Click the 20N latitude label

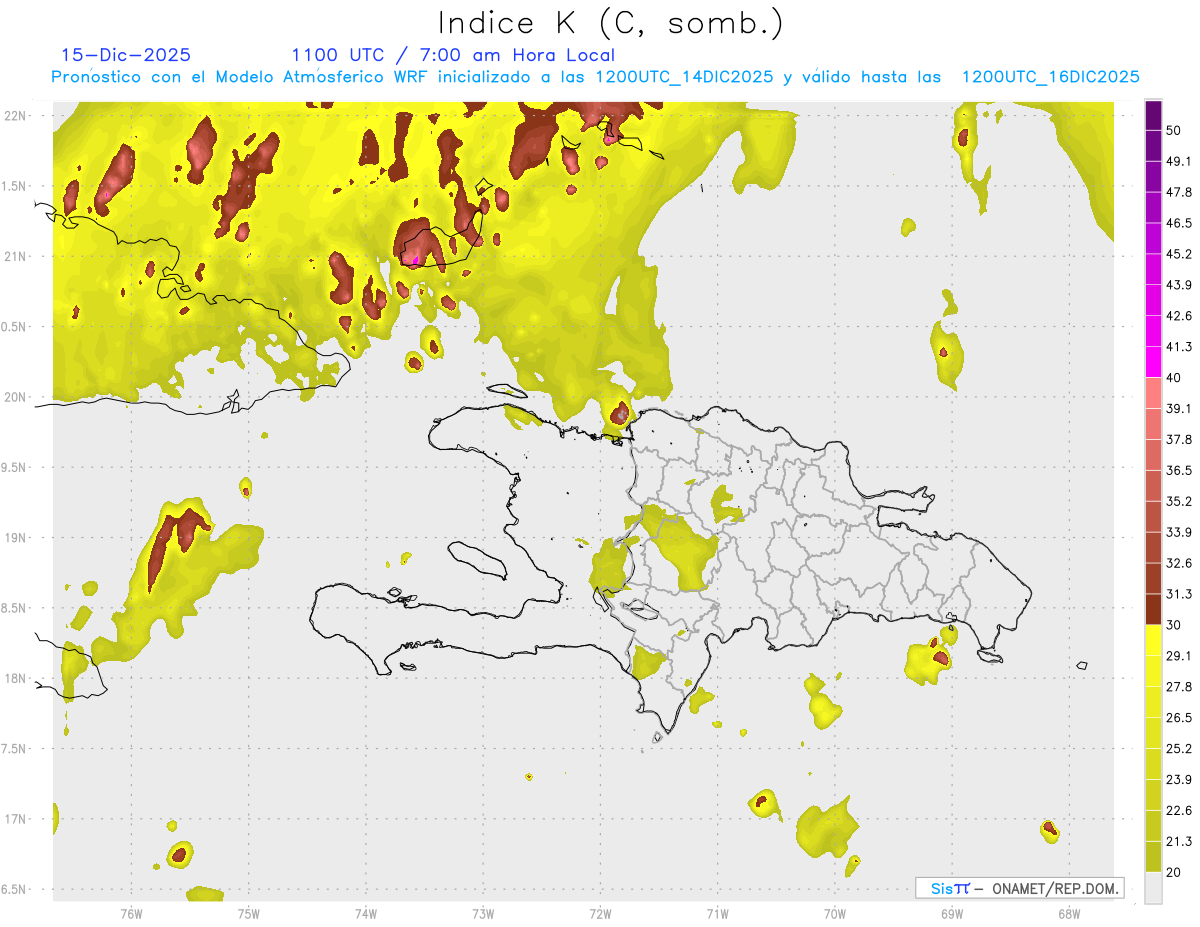(17, 397)
